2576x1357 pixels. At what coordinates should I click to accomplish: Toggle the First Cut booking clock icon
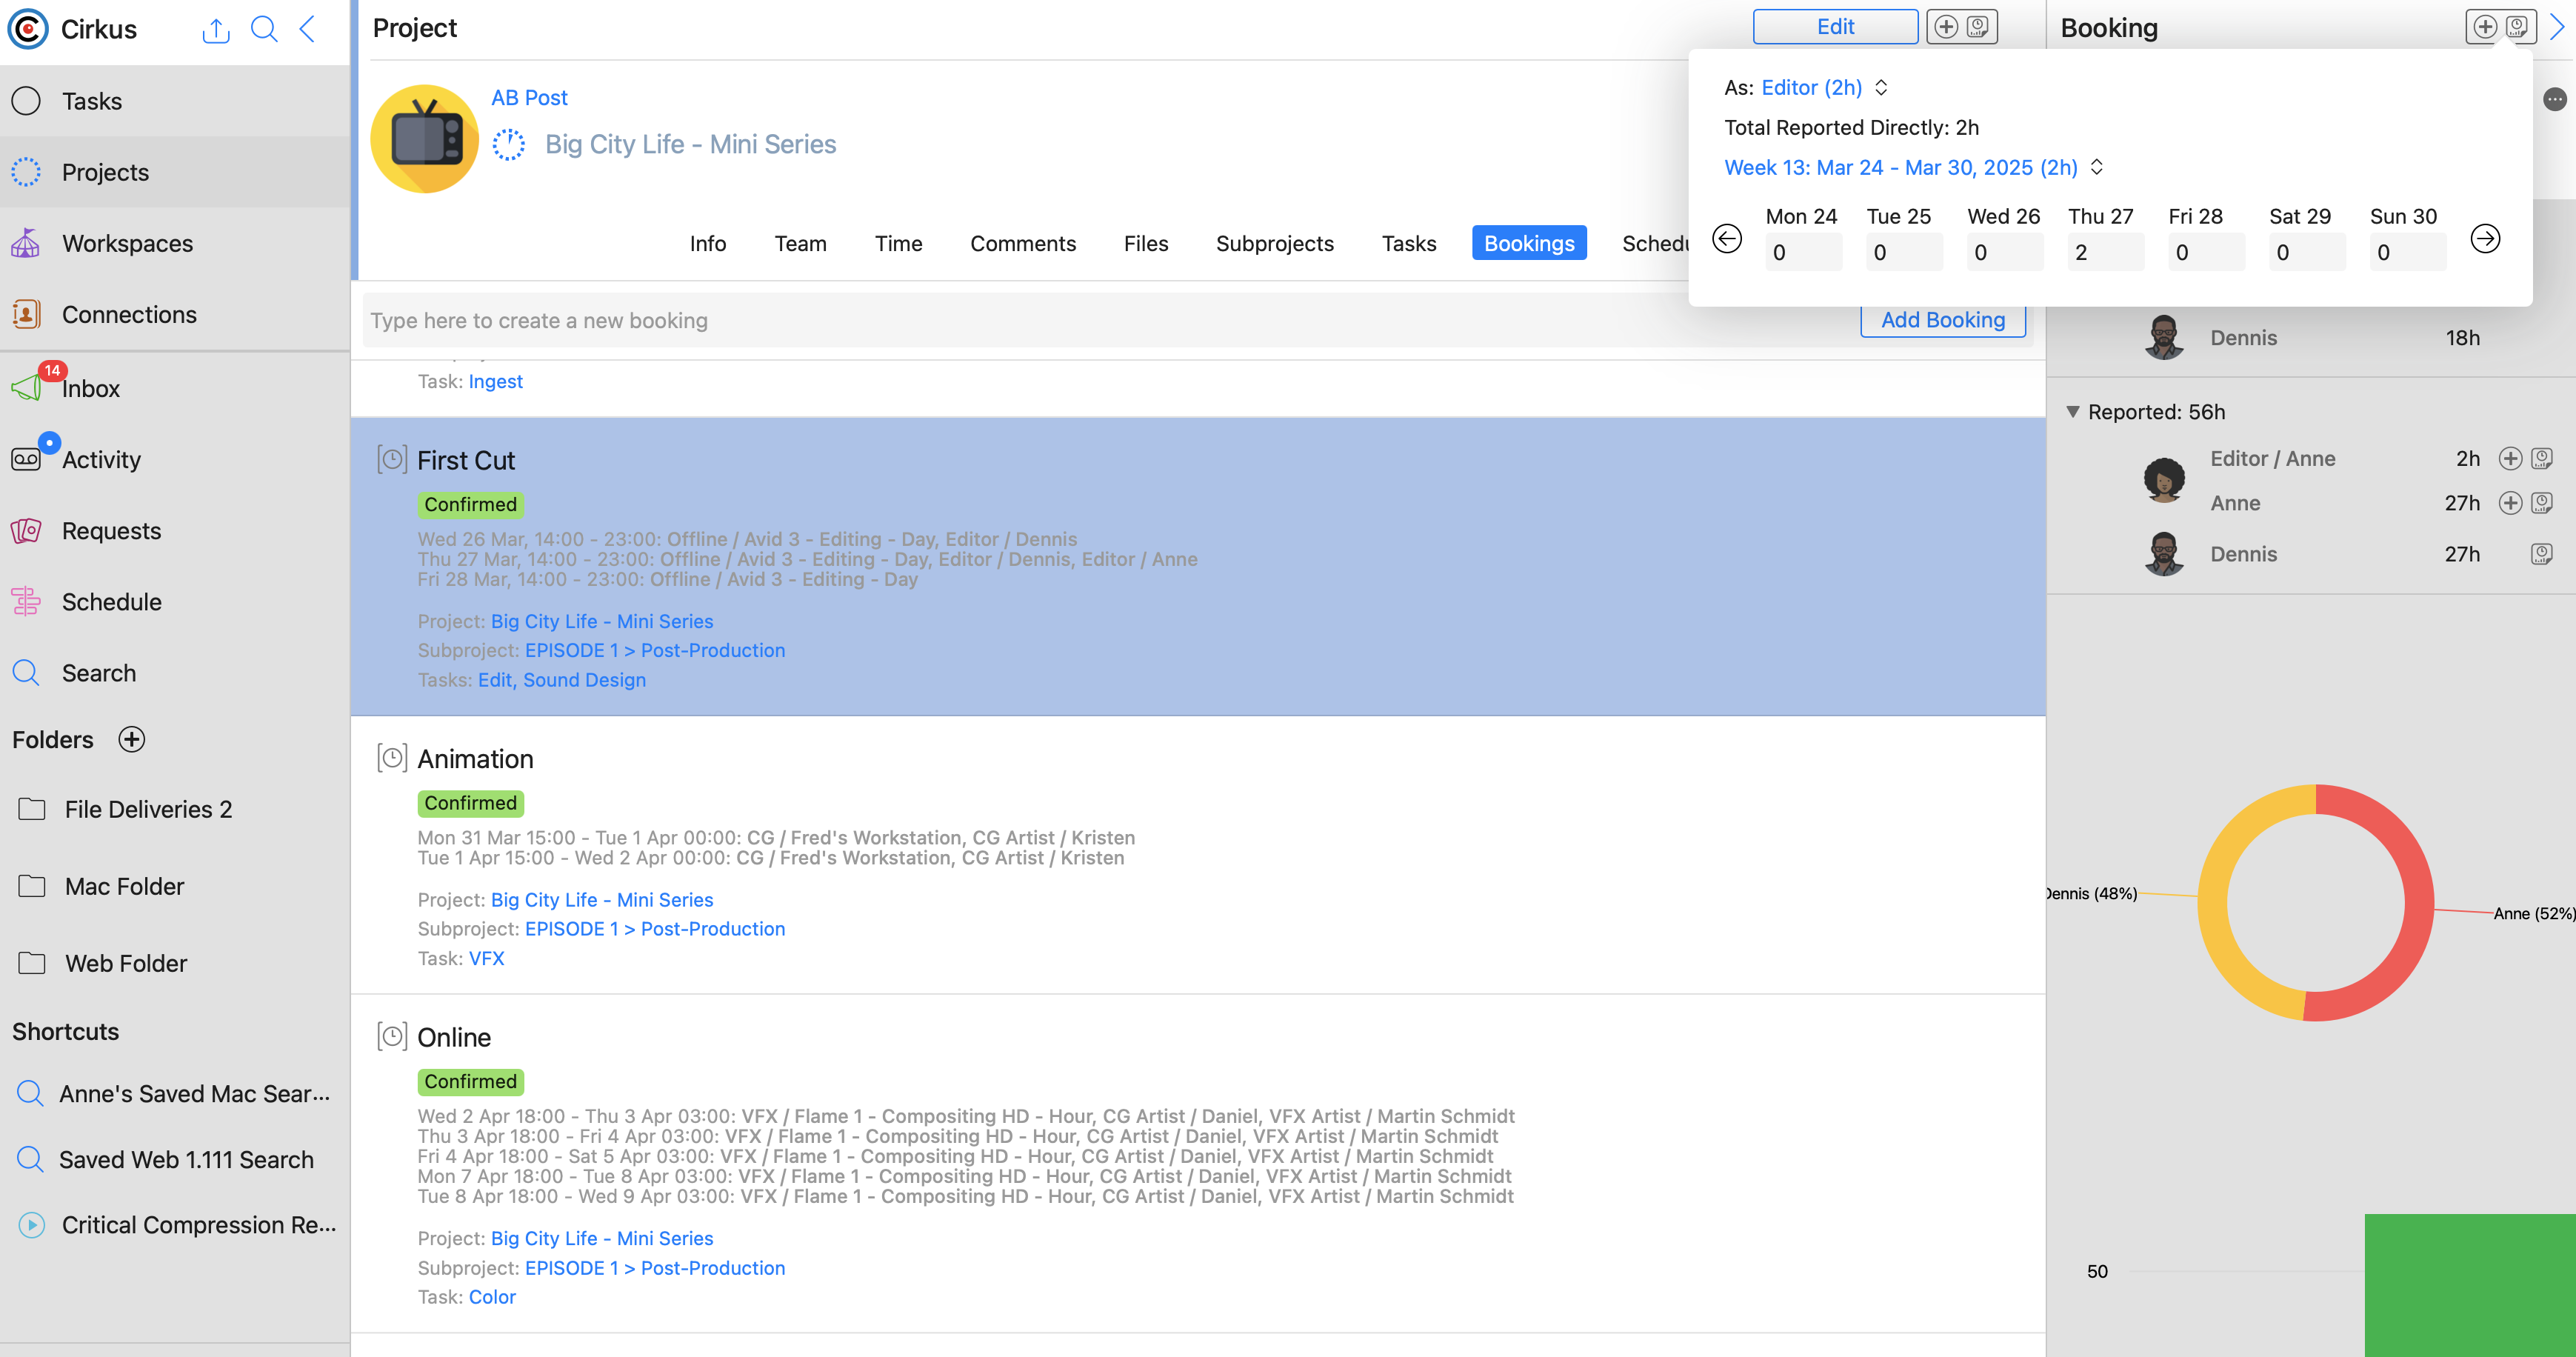point(392,460)
